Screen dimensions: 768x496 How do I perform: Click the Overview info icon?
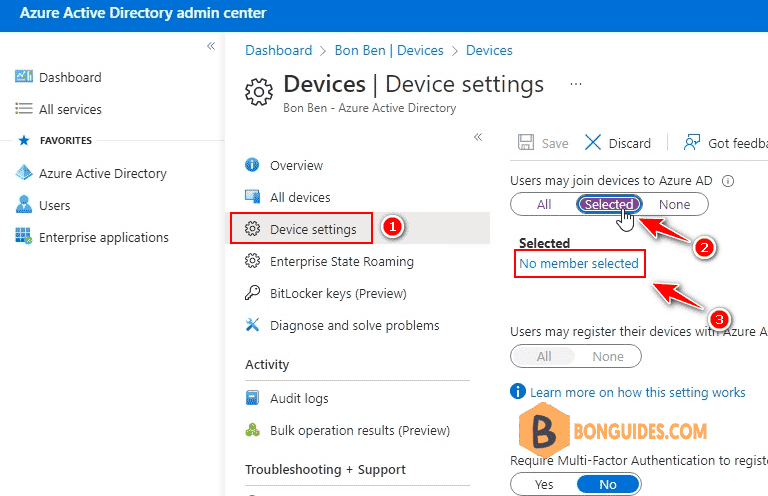252,165
